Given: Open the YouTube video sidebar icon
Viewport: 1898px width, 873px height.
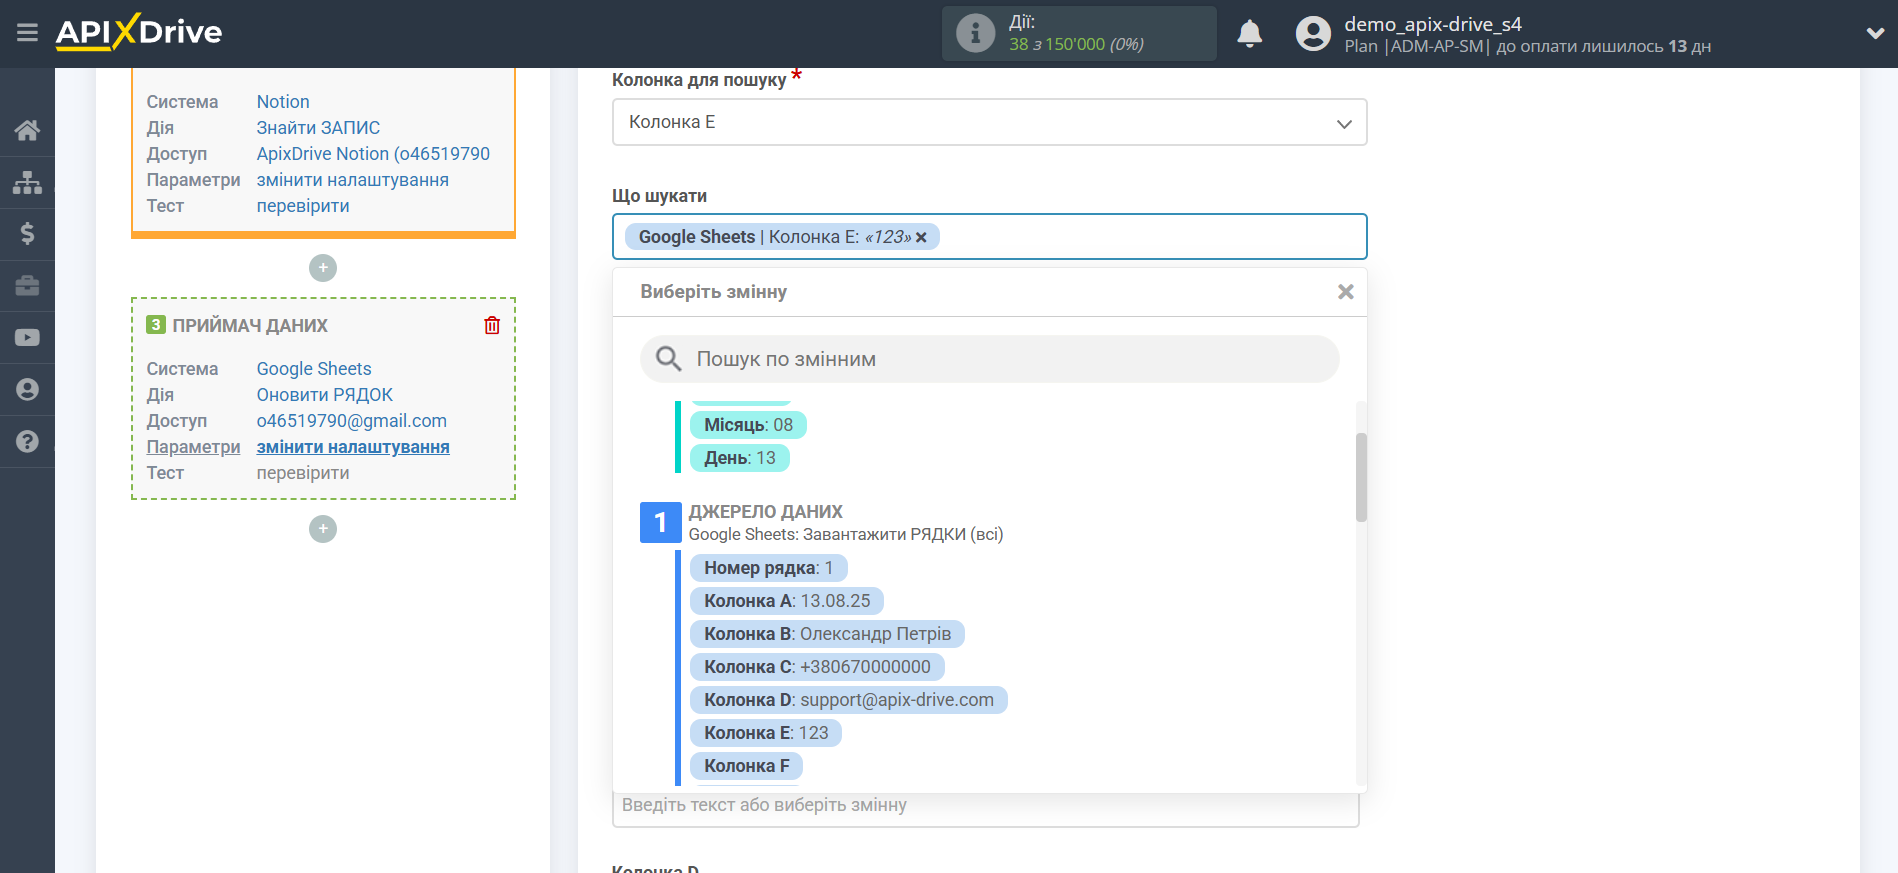Looking at the screenshot, I should tap(27, 338).
